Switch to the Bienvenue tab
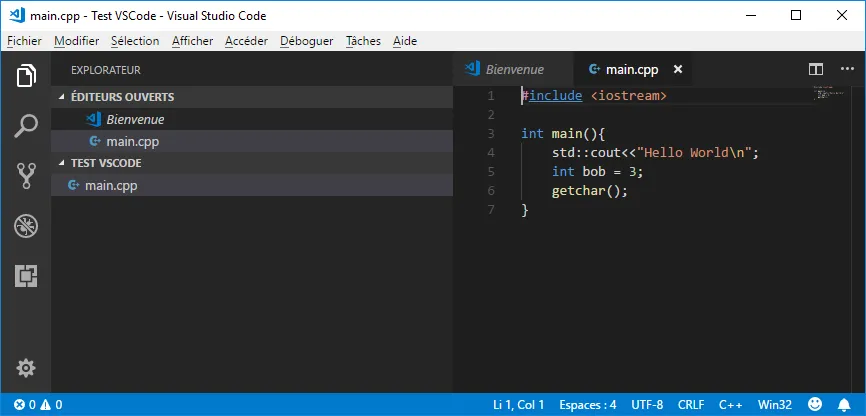Screen dimensions: 866x416 514,70
